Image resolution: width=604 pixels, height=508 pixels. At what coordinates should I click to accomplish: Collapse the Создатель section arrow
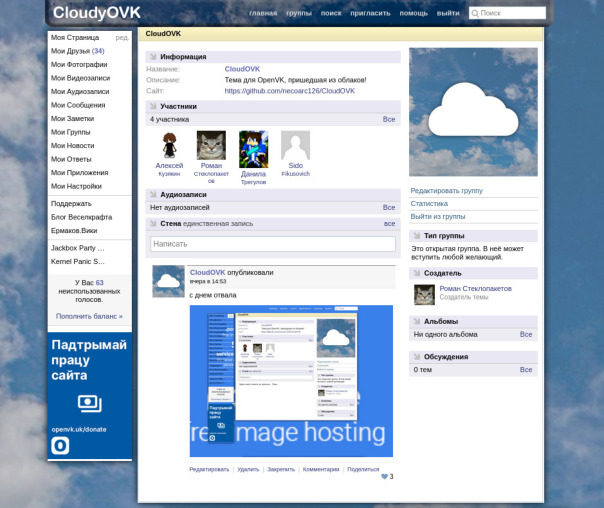[x=417, y=273]
